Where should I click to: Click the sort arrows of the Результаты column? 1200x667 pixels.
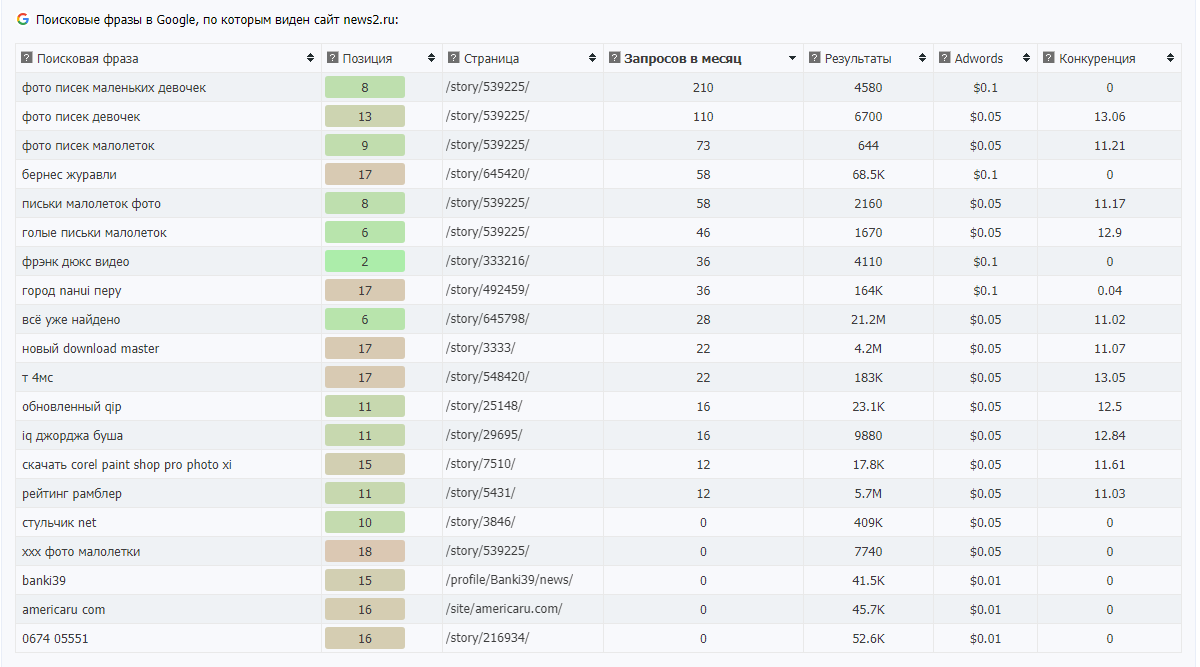[x=922, y=58]
